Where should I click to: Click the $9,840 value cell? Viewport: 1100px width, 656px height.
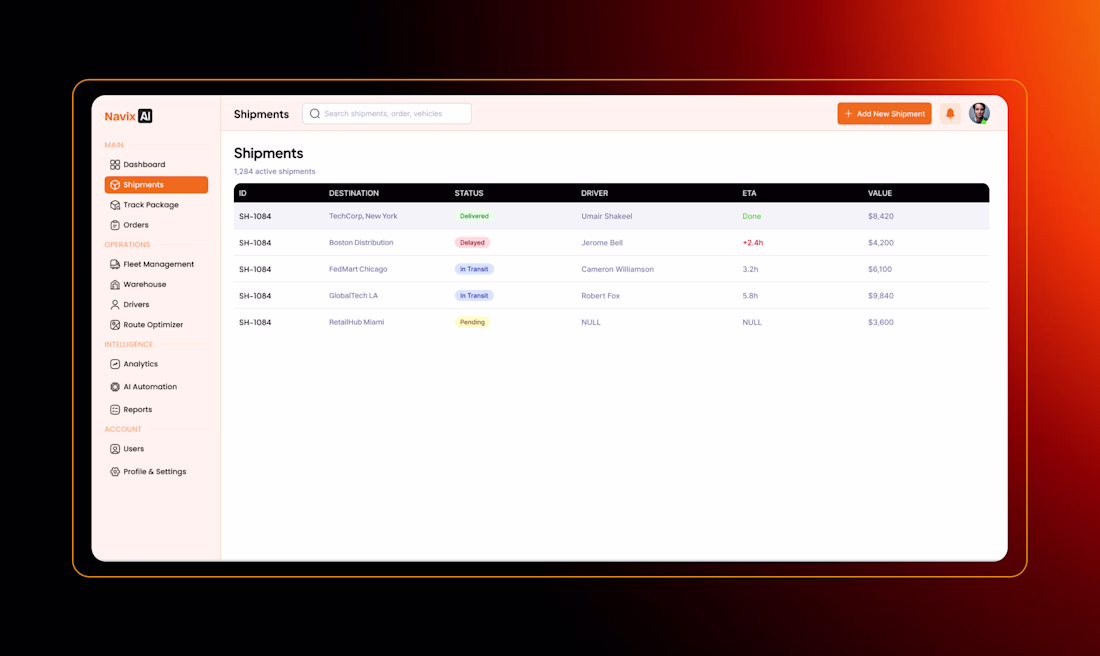[880, 296]
